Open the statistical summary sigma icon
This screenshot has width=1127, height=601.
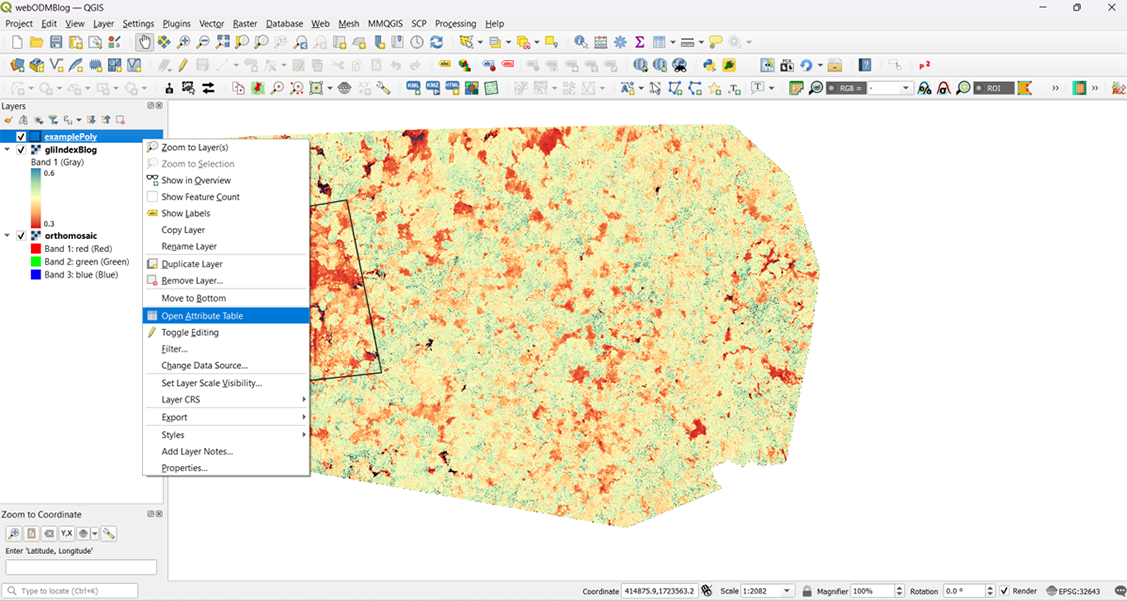point(639,42)
